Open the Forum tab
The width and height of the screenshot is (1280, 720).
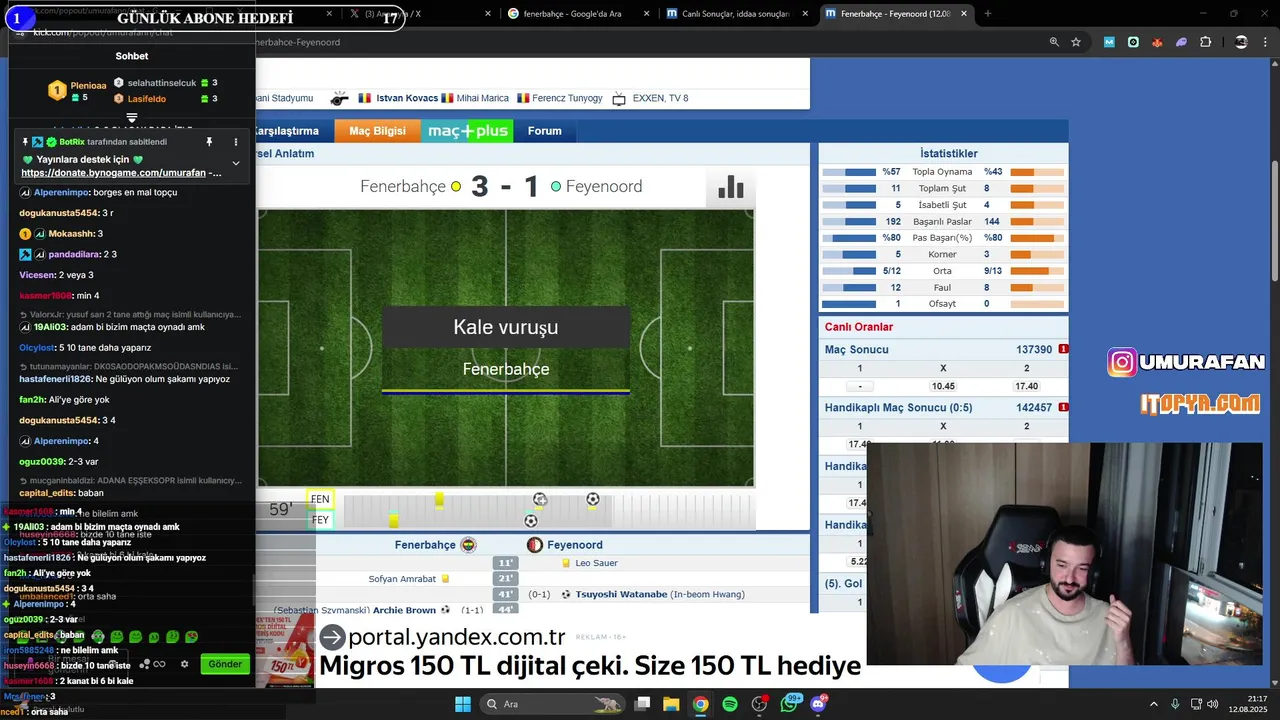pyautogui.click(x=545, y=131)
